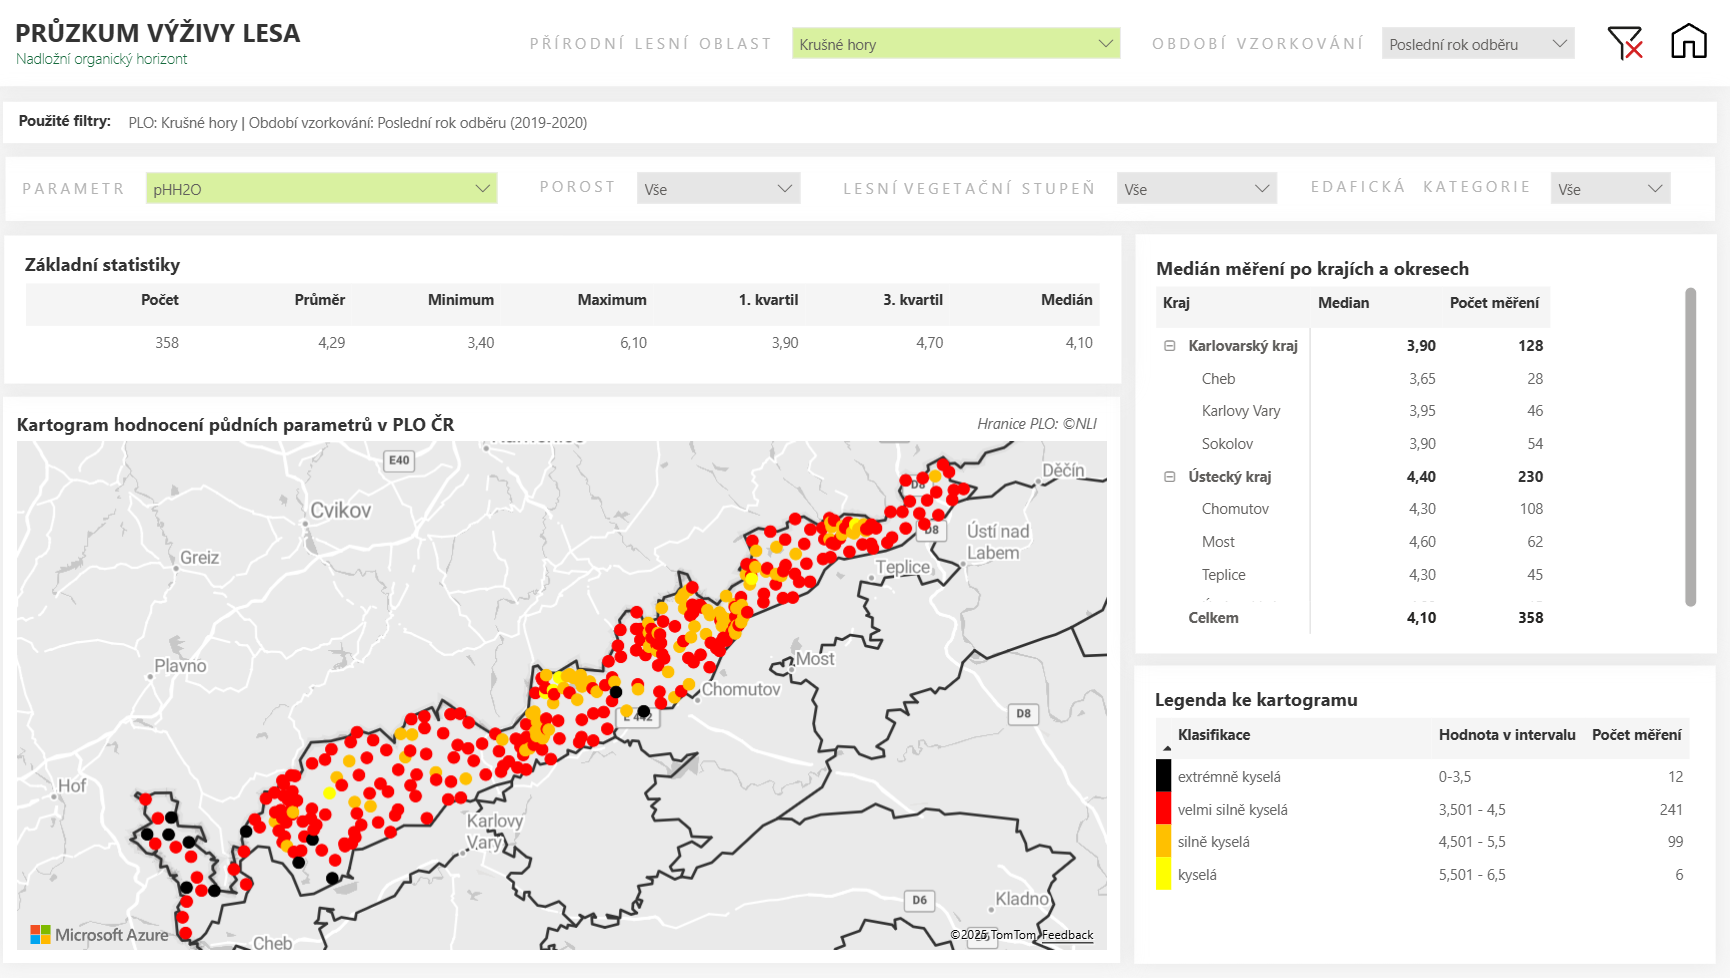This screenshot has height=978, width=1731.
Task: Click the Průměr statistics column header
Action: point(320,300)
